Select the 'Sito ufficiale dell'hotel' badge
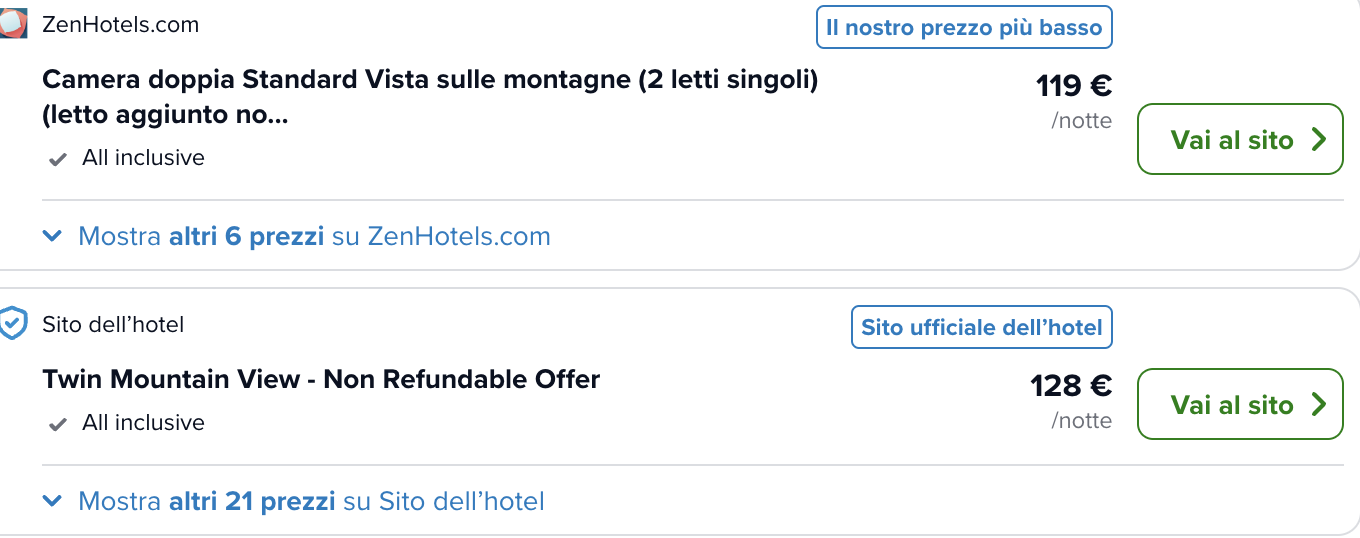1360x538 pixels. pos(981,327)
